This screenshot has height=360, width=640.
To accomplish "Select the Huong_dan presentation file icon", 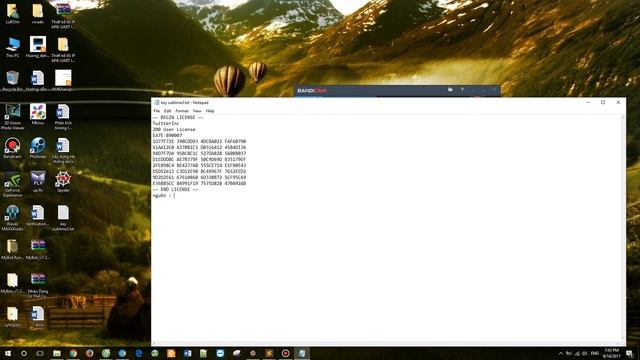I will click(x=38, y=47).
